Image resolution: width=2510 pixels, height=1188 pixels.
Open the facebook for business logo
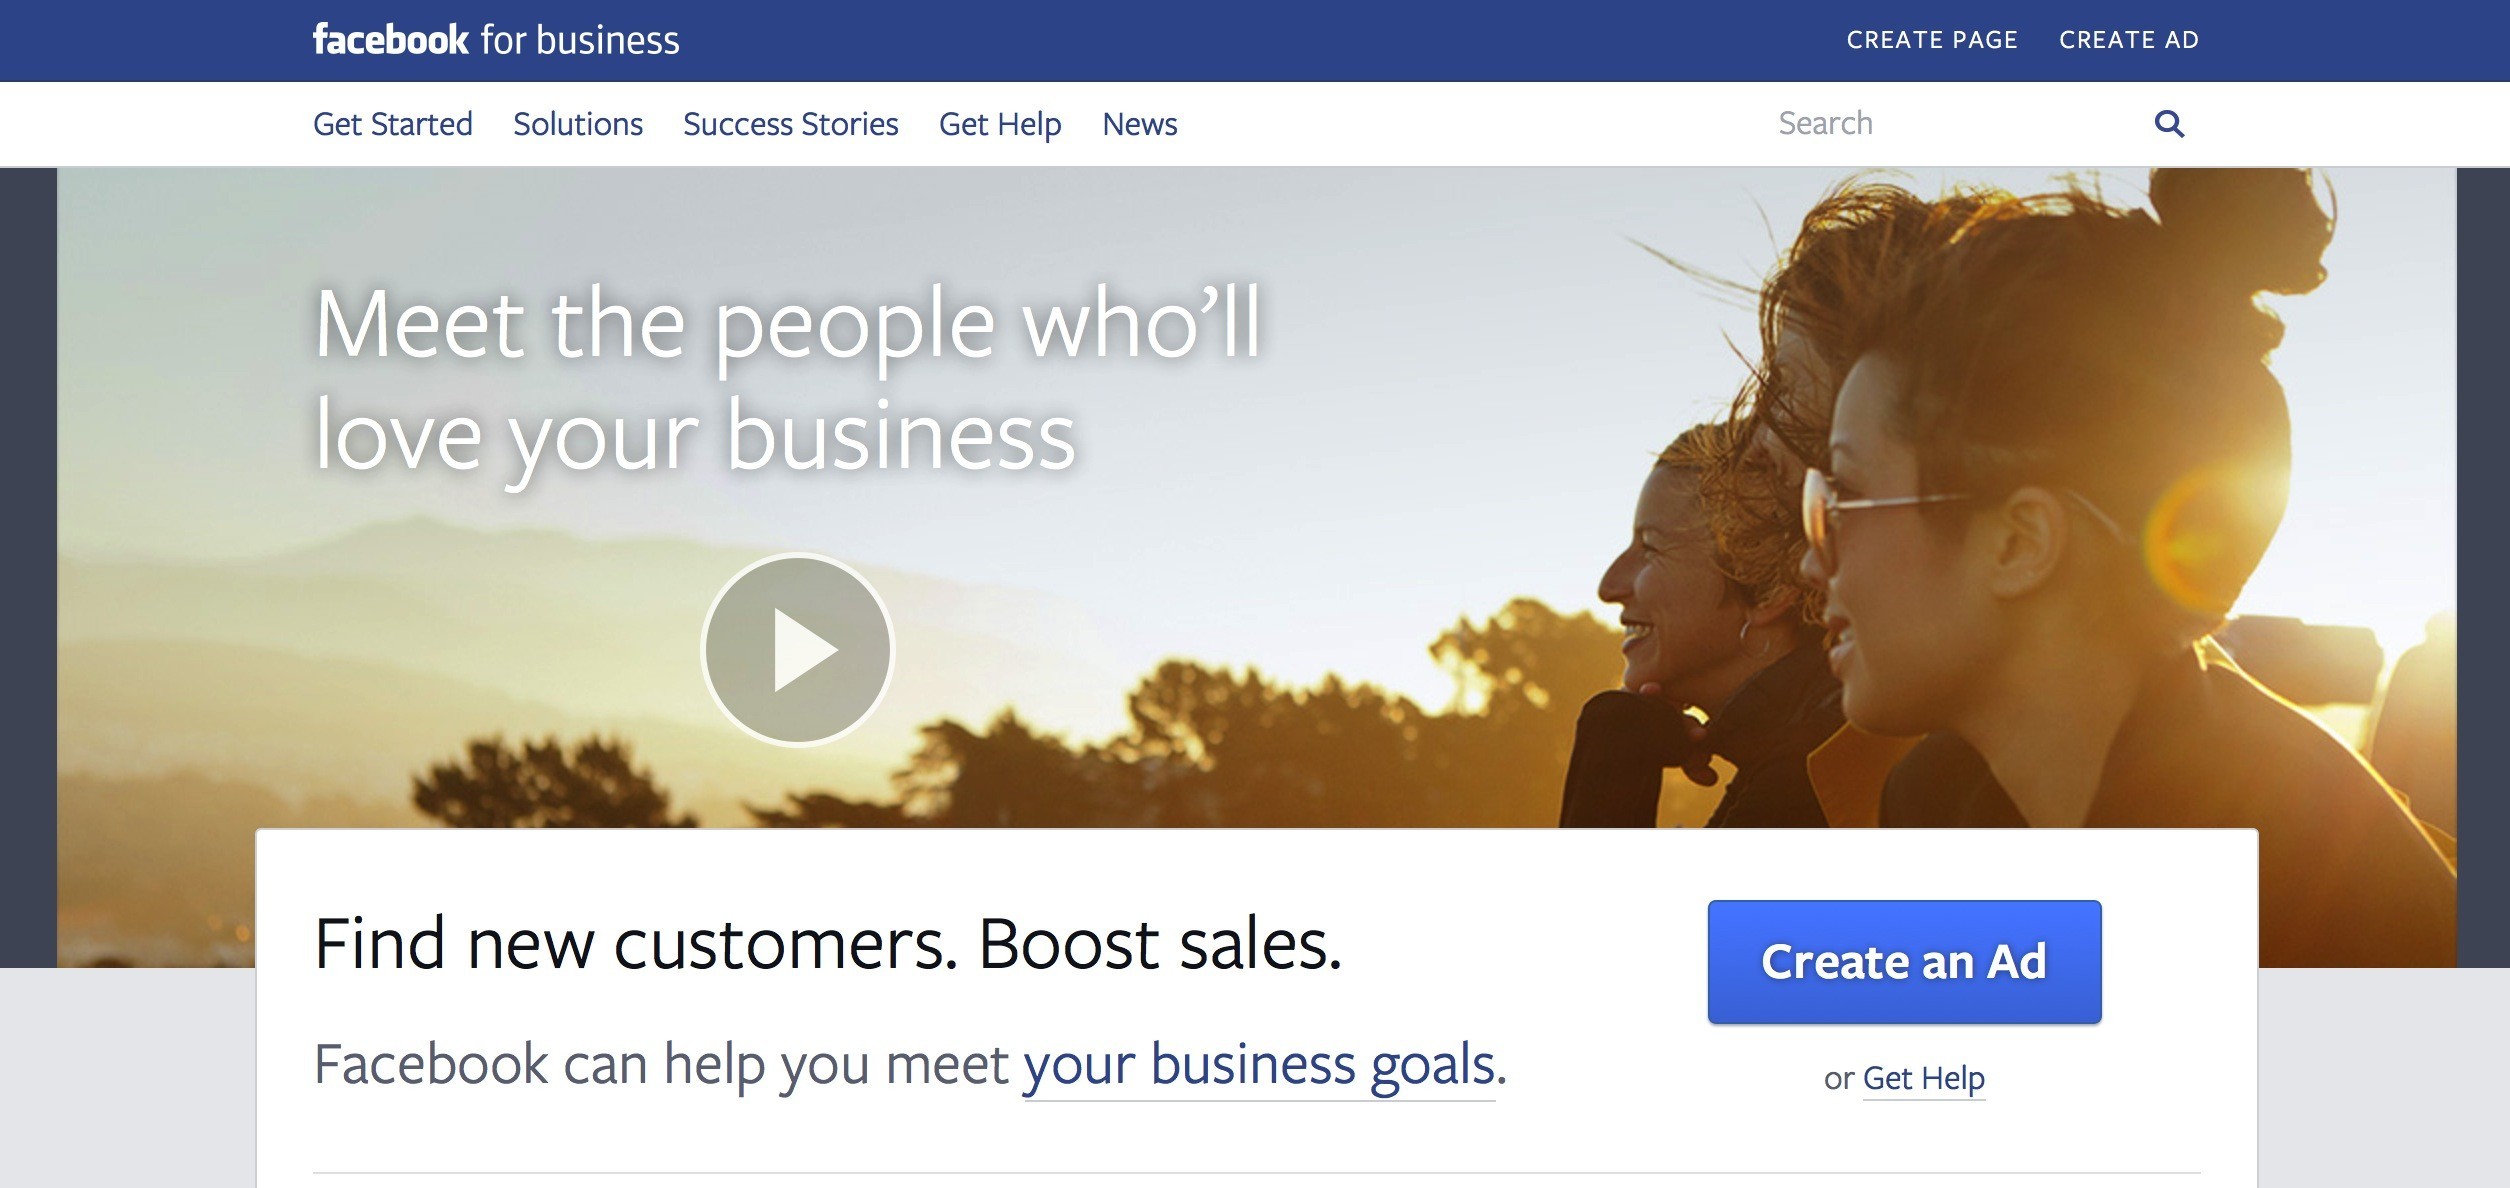496,40
